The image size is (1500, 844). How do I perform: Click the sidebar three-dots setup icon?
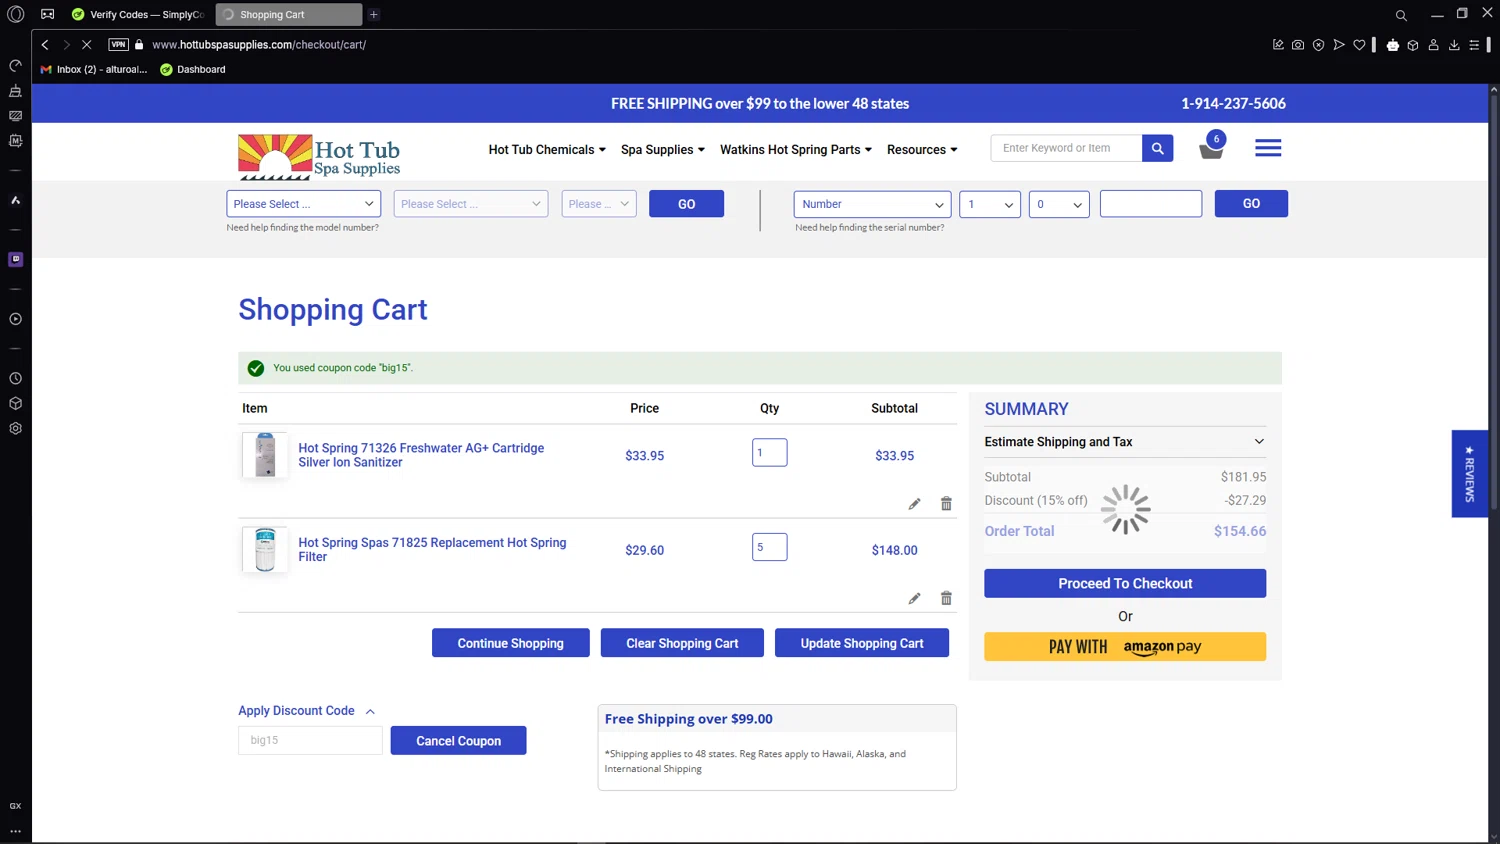click(x=16, y=831)
